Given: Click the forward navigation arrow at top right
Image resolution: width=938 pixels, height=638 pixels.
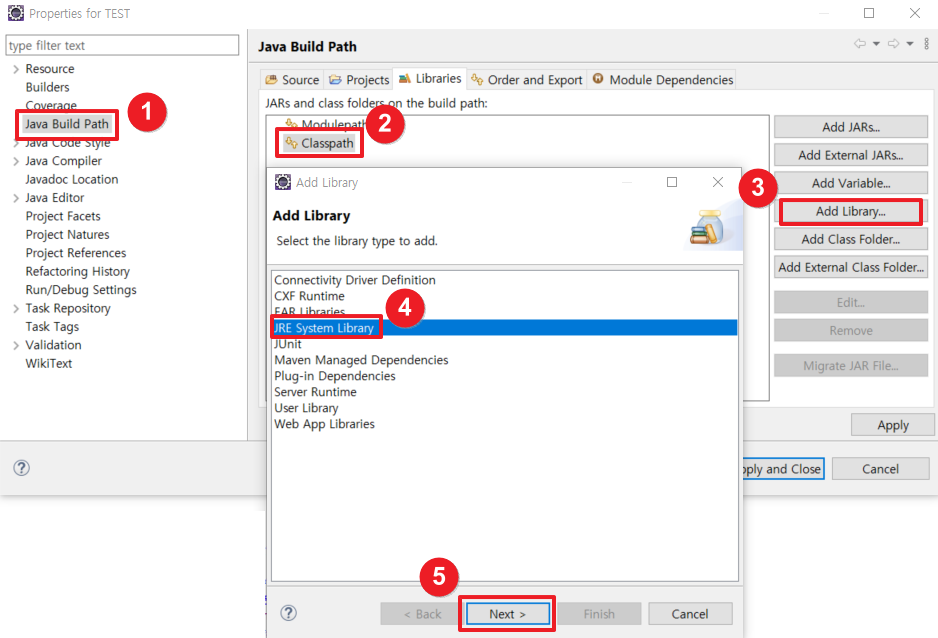Looking at the screenshot, I should tap(893, 43).
